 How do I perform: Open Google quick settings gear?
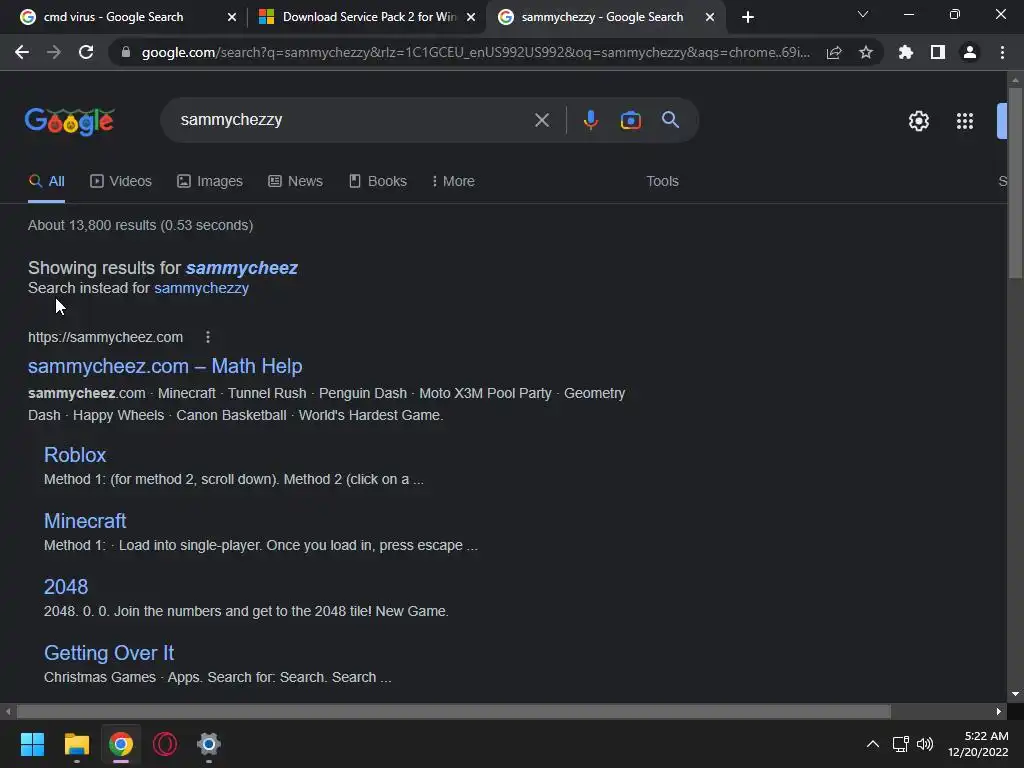tap(919, 121)
